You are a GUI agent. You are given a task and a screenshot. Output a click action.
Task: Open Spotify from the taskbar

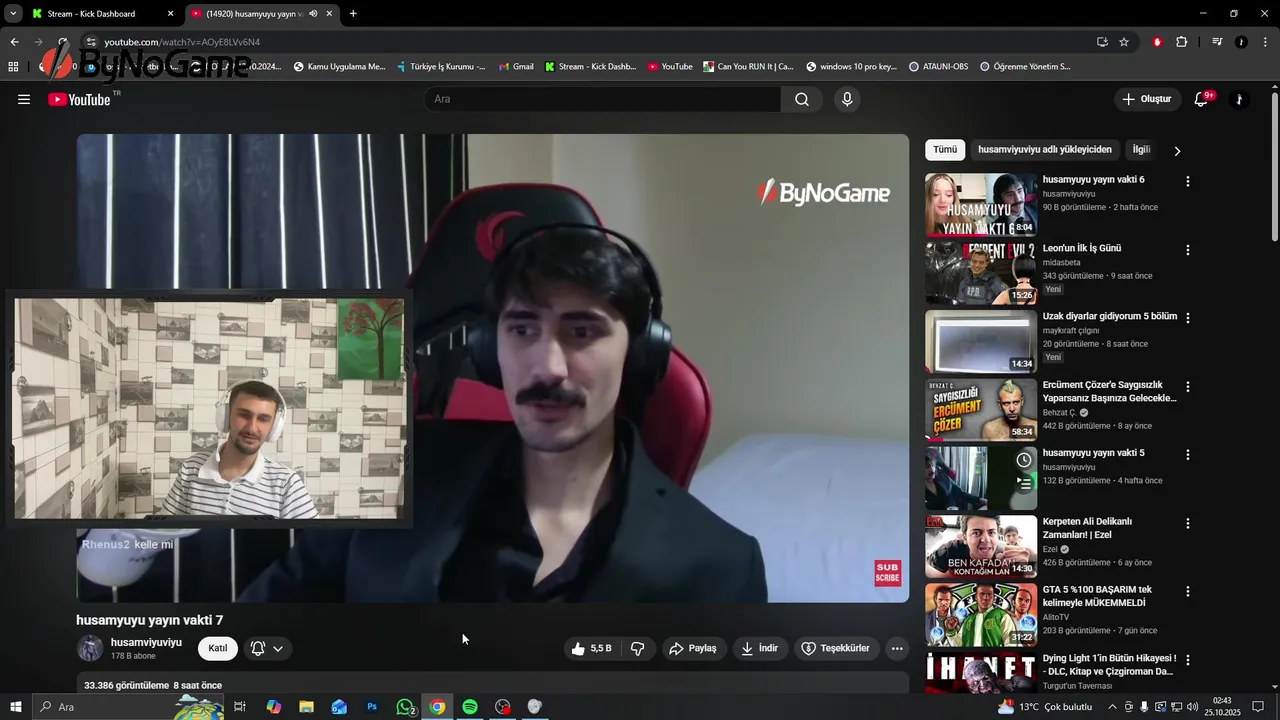tap(470, 707)
